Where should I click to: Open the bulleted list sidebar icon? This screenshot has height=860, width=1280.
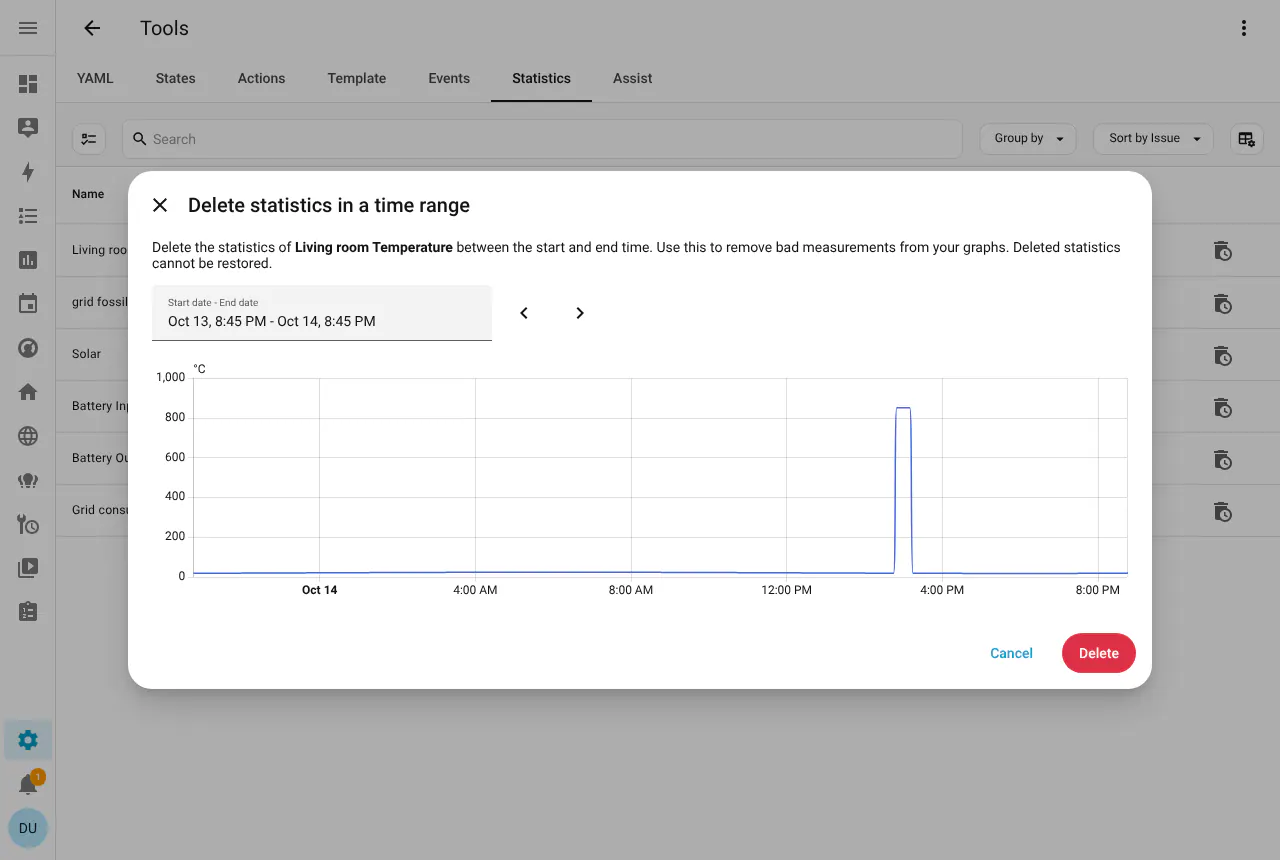tap(28, 216)
